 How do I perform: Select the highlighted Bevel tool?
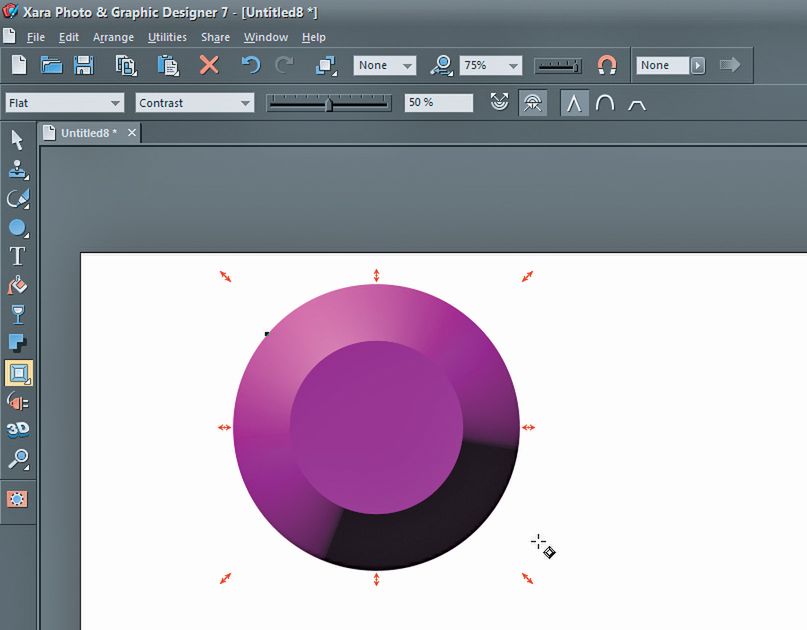tap(19, 373)
